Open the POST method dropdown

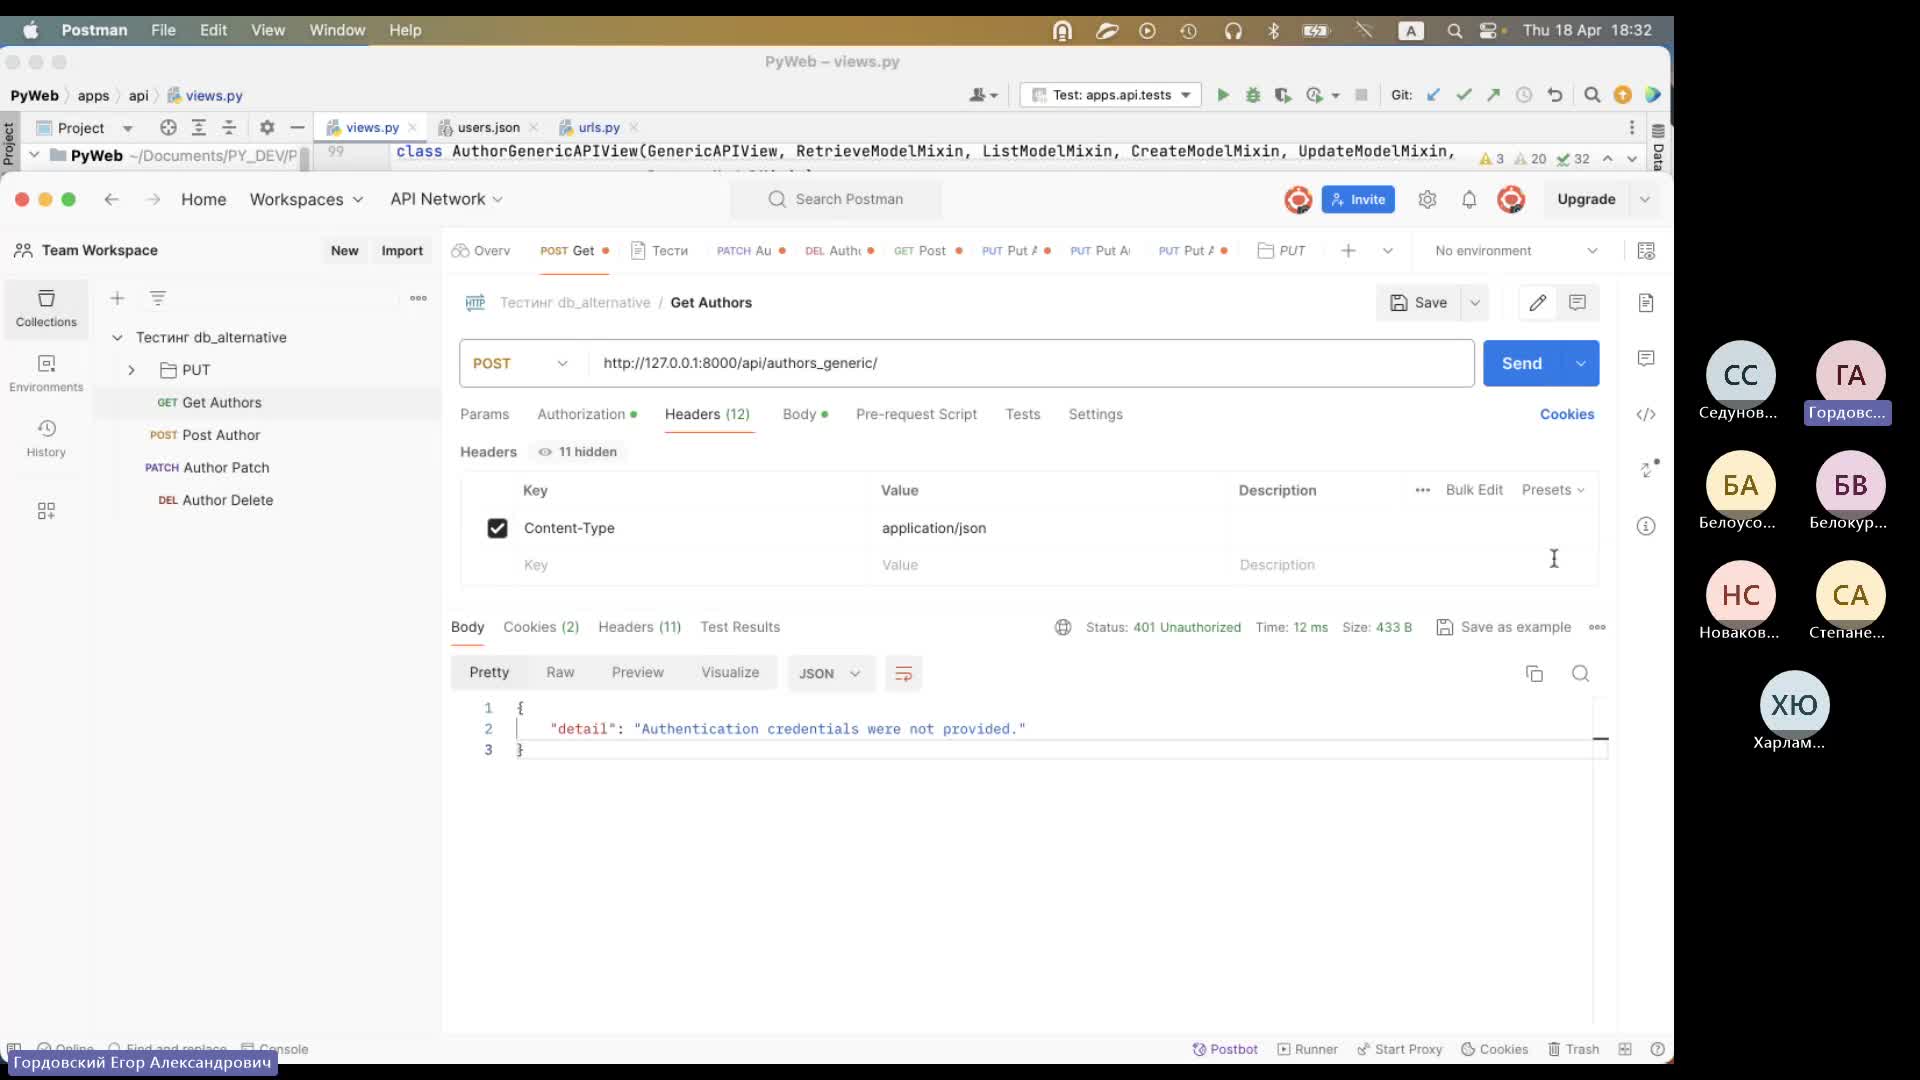[522, 363]
